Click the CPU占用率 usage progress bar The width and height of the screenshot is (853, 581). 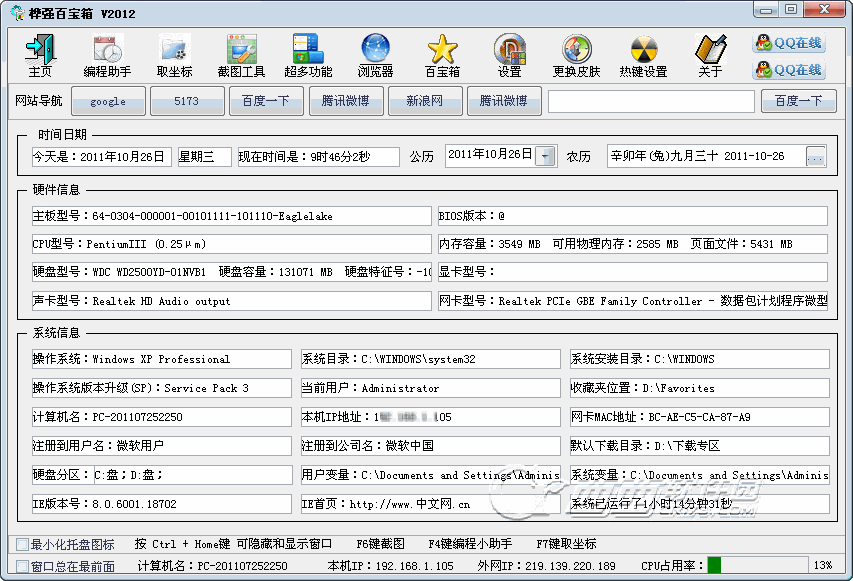[x=757, y=565]
